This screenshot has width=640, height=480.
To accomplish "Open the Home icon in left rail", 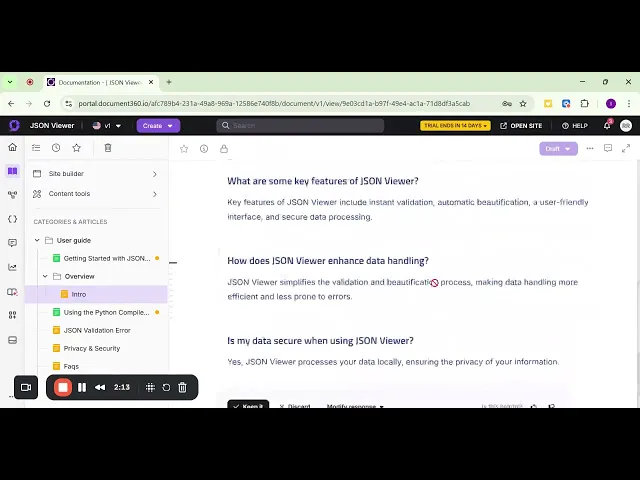I will coord(12,147).
